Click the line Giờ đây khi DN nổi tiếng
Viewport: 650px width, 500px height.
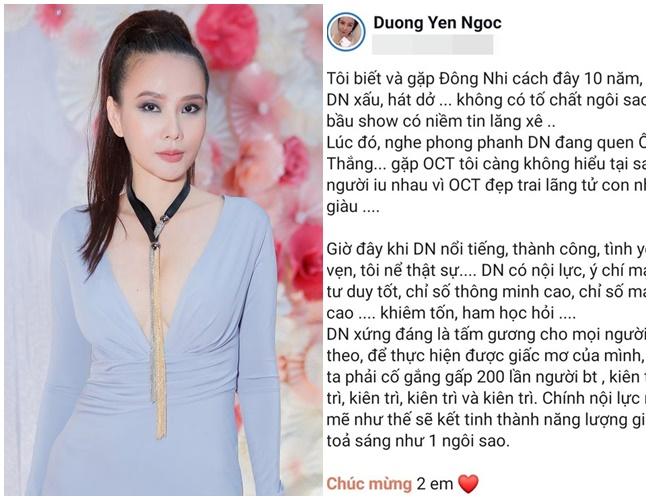click(486, 249)
